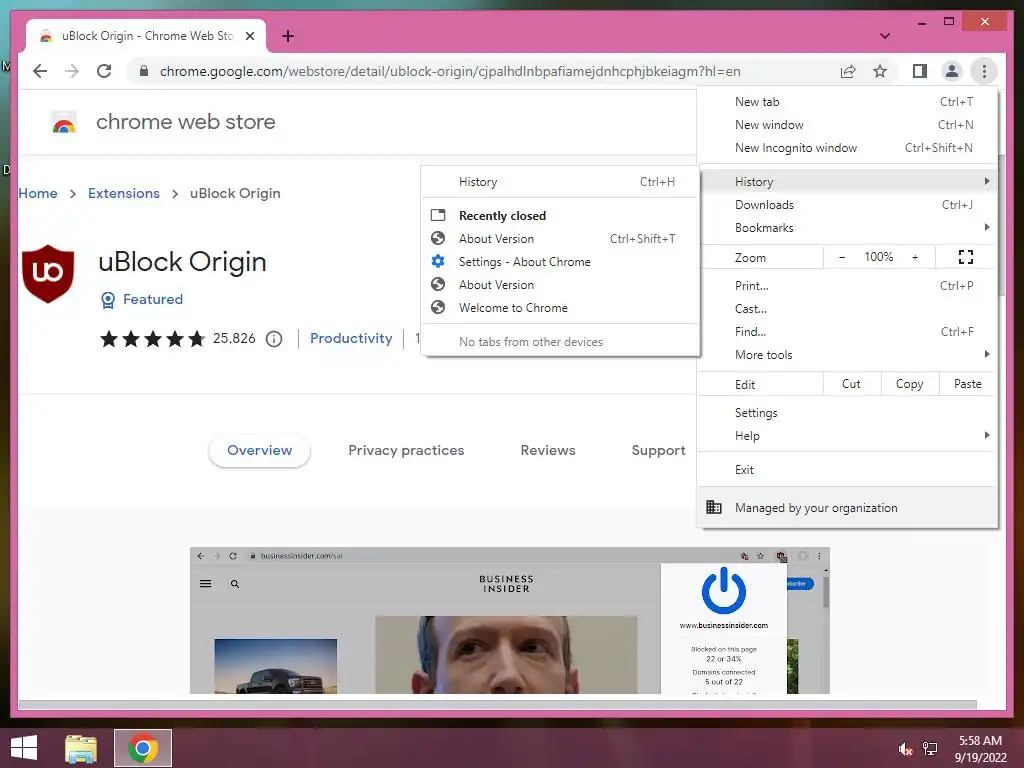Click the 100% zoom level value
Screen dimensions: 1024x768
click(x=878, y=257)
